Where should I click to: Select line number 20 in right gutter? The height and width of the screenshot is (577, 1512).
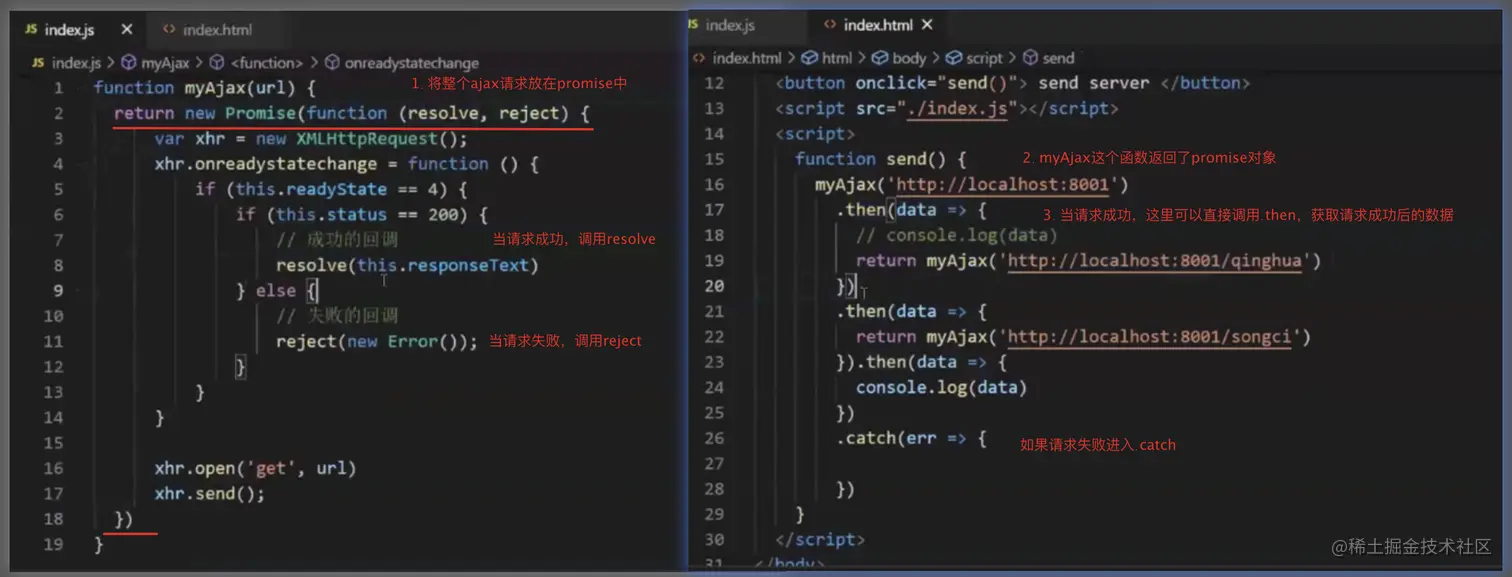pos(713,286)
